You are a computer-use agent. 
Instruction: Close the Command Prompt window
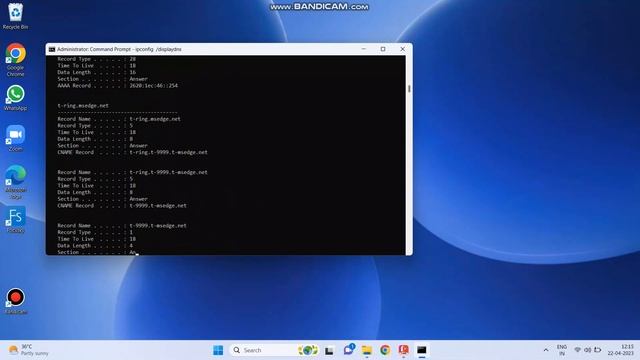pyautogui.click(x=402, y=49)
